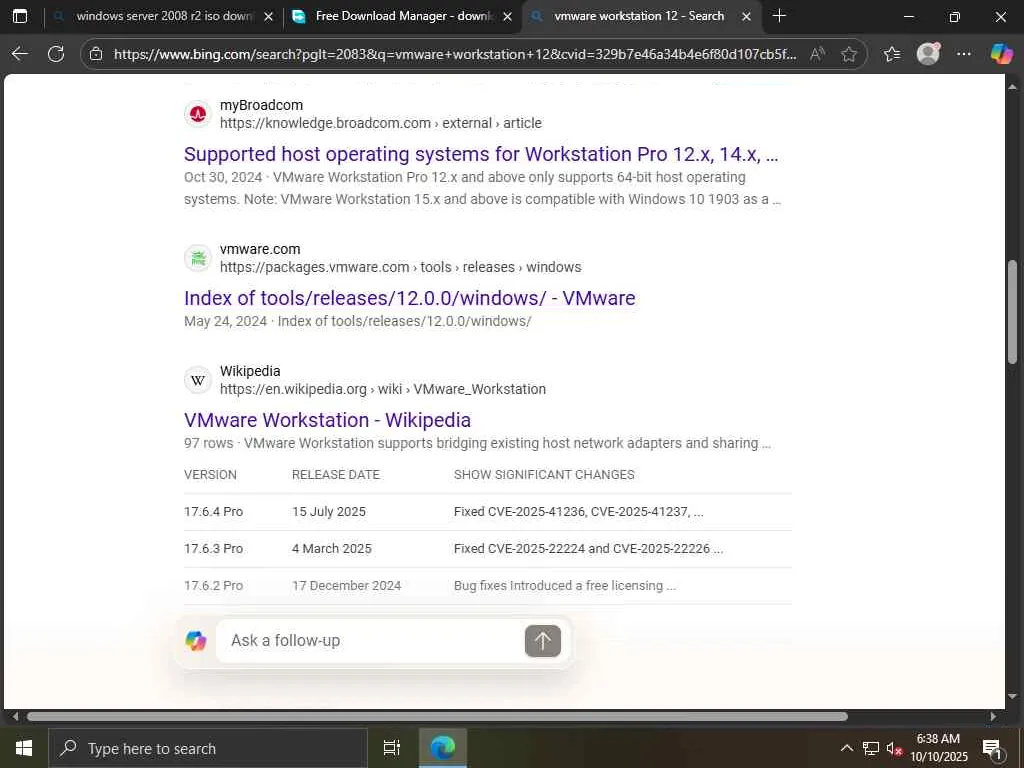Click the 15 July 2025 release date
Screen dimensions: 1024x768
pyautogui.click(x=328, y=512)
